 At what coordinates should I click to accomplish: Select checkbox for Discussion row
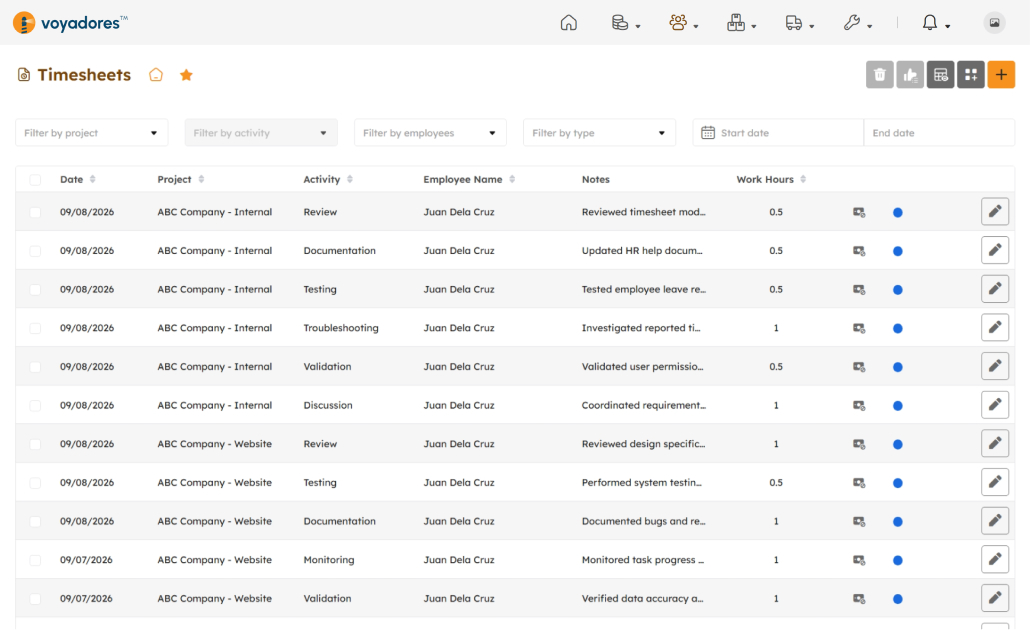click(x=35, y=406)
